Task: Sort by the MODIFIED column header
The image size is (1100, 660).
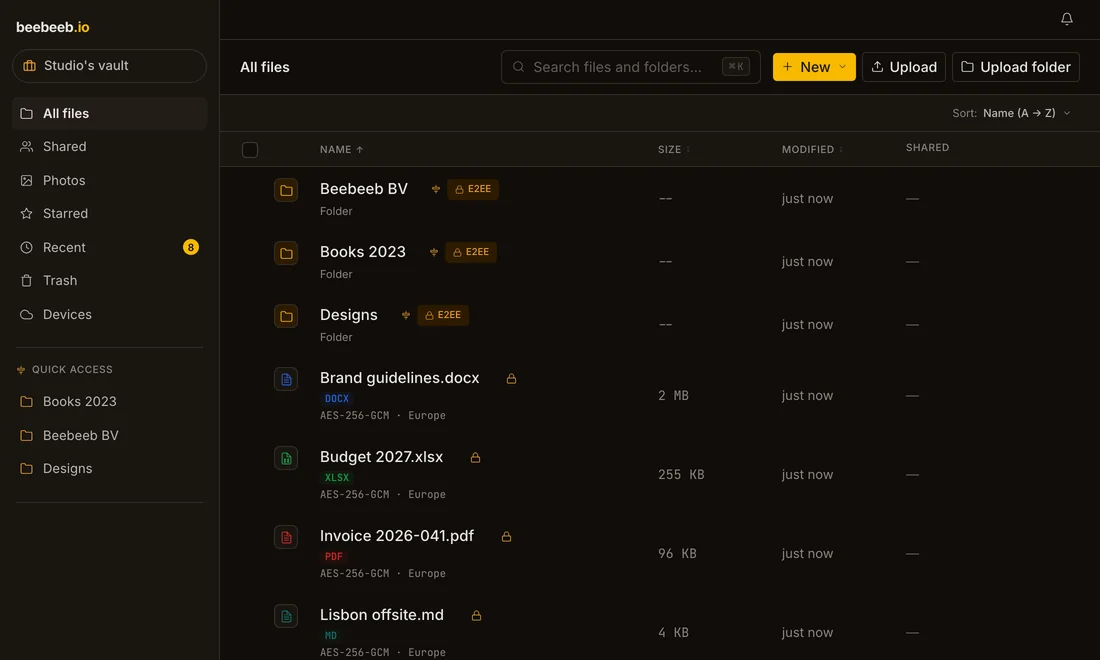Action: point(812,149)
